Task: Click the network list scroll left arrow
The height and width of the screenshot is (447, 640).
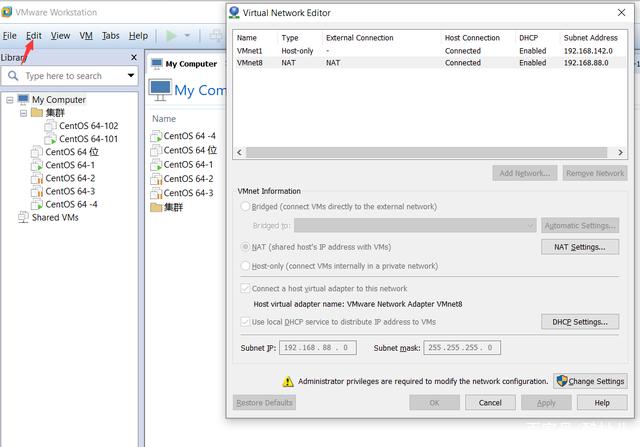Action: pyautogui.click(x=240, y=152)
